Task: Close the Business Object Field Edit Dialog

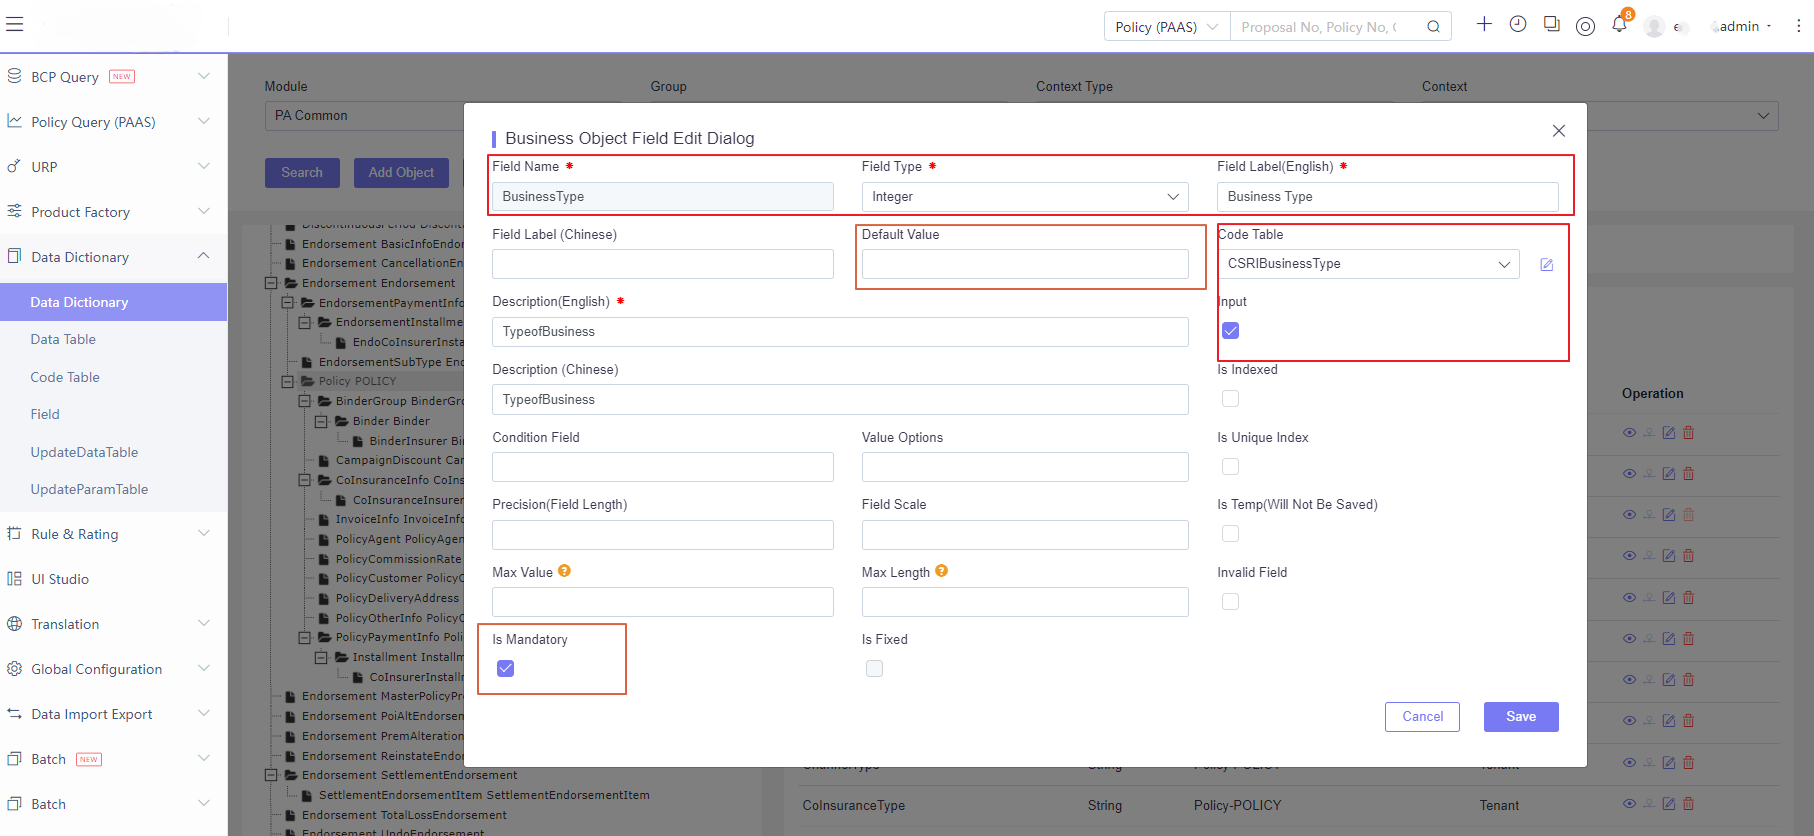Action: (x=1558, y=131)
